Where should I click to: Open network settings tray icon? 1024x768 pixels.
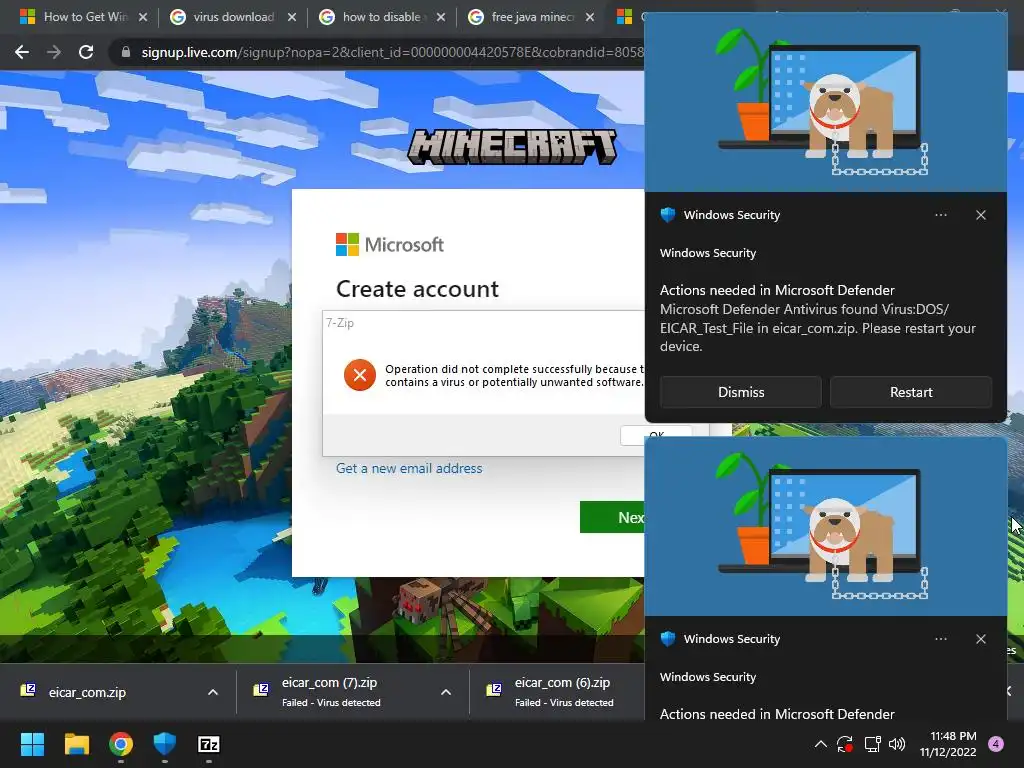coord(872,744)
